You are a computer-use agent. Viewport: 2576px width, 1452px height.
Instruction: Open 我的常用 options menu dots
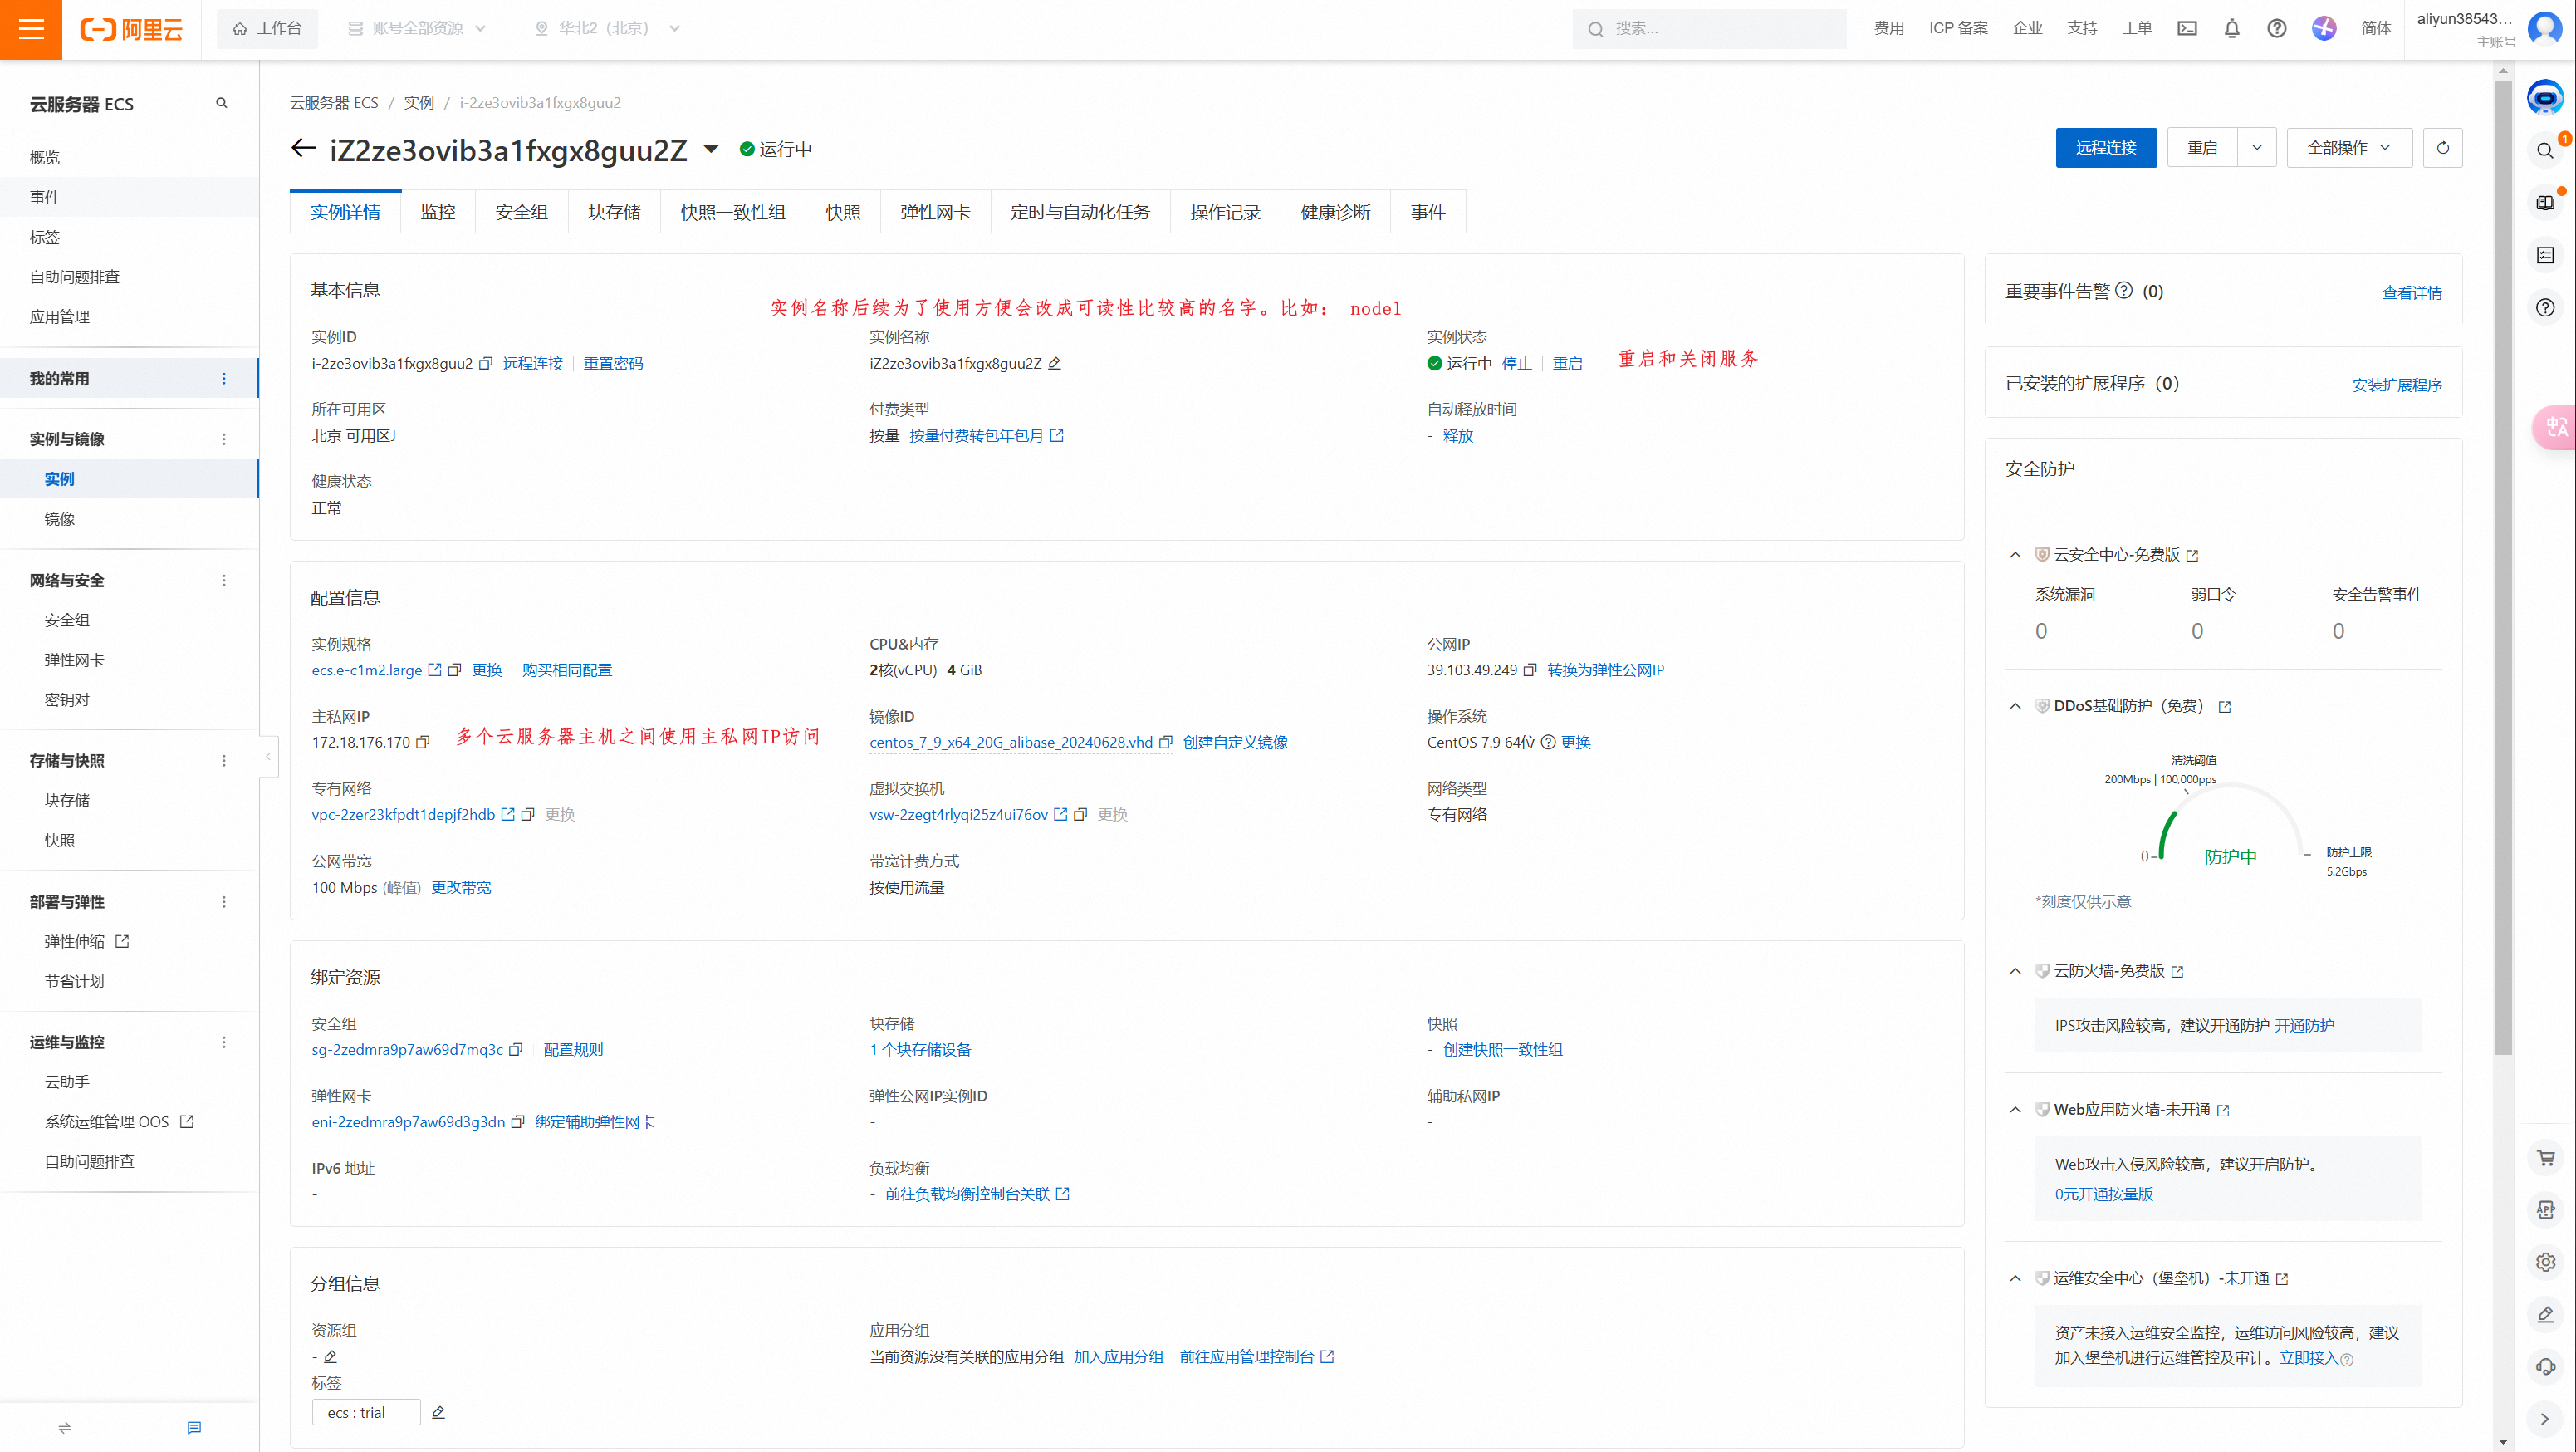point(224,379)
